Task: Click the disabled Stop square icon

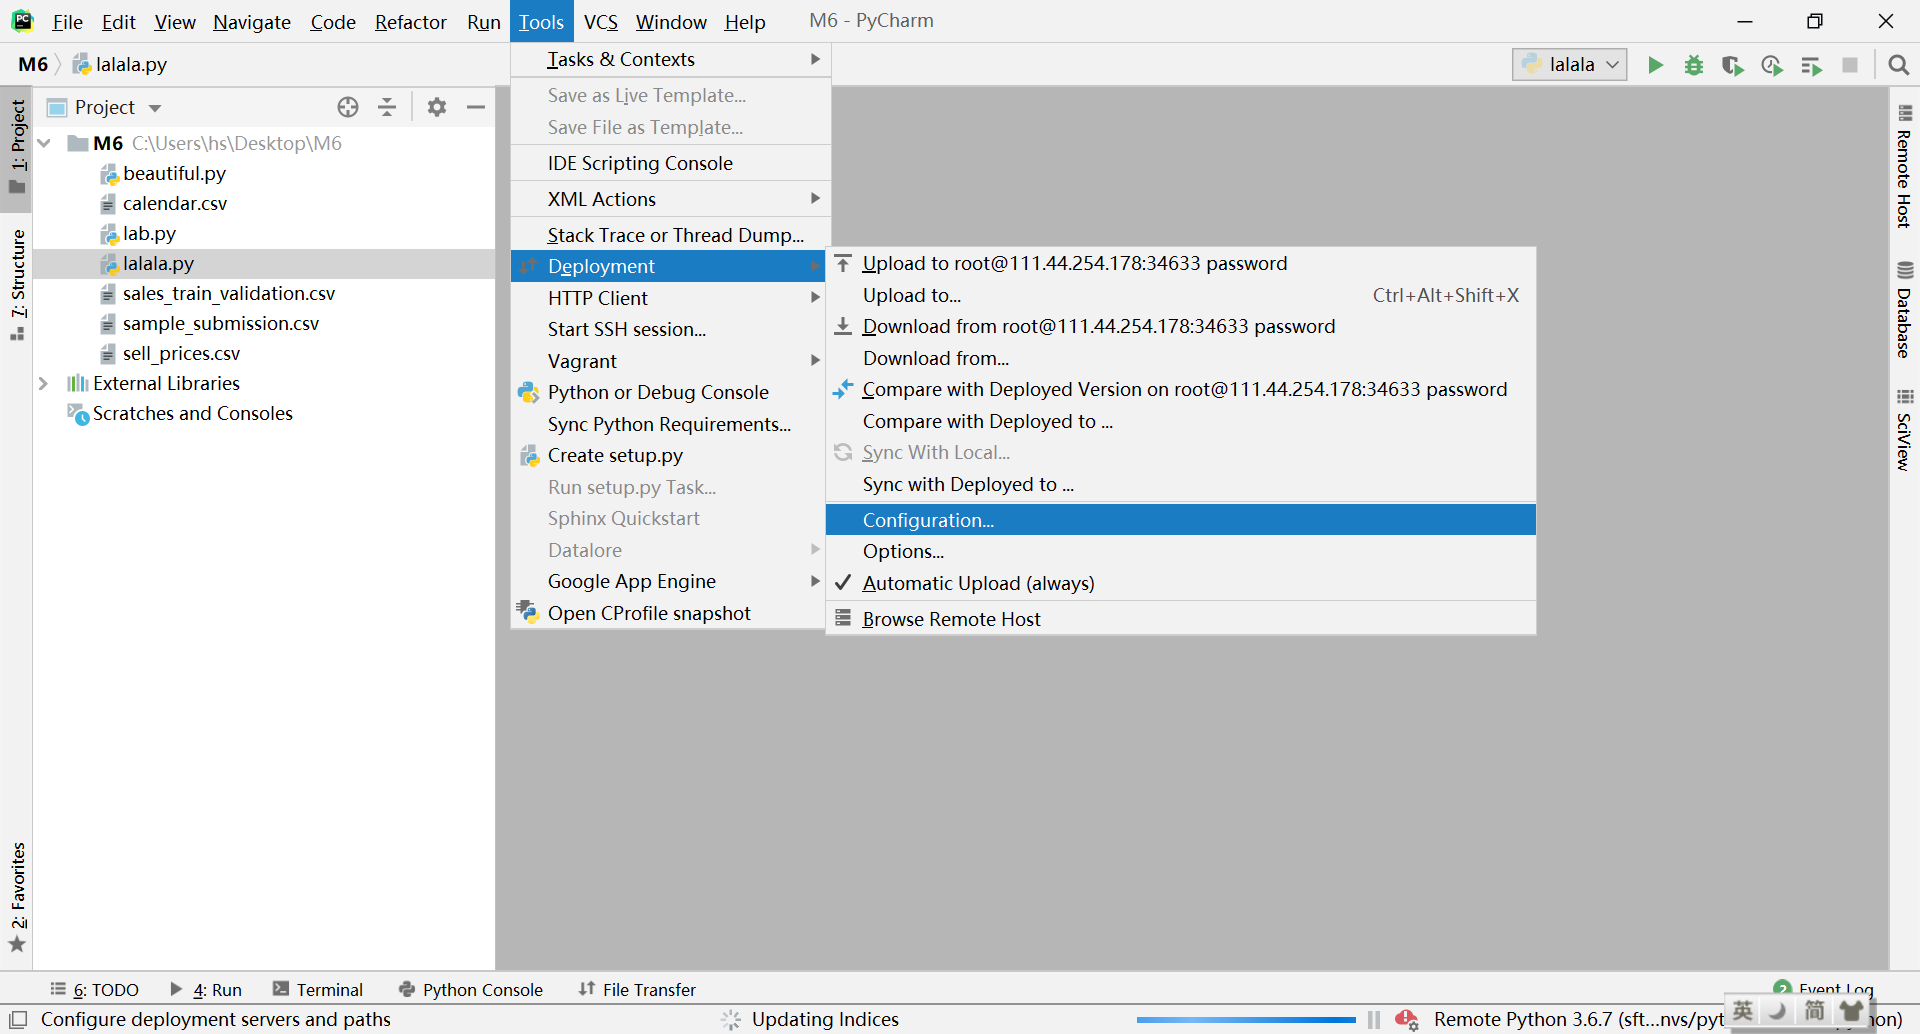Action: click(x=1850, y=65)
